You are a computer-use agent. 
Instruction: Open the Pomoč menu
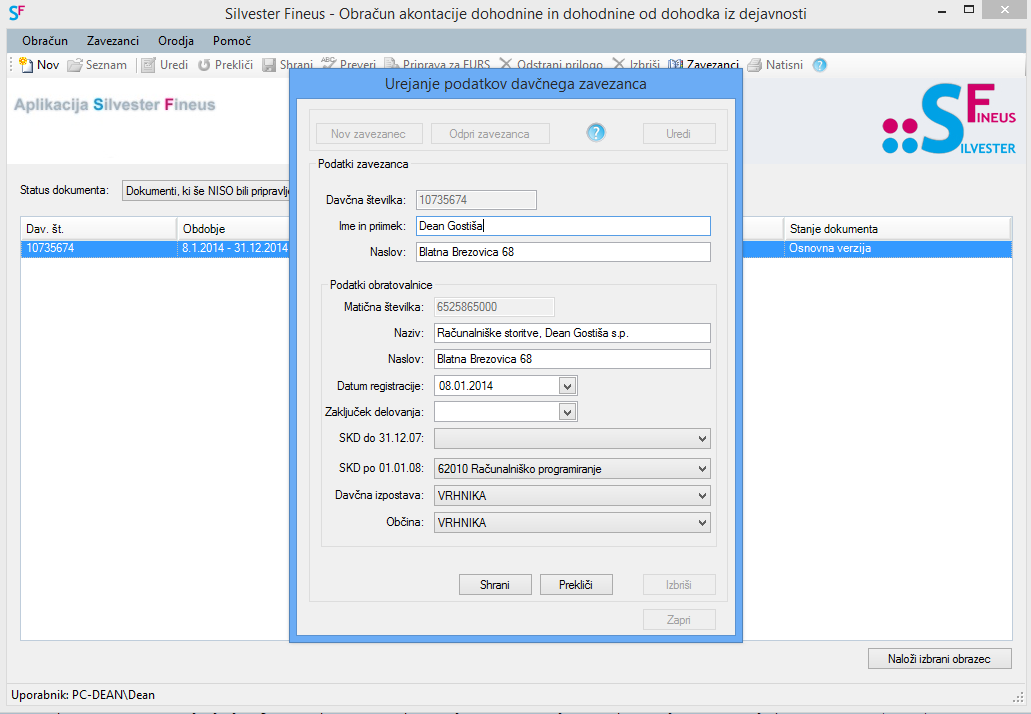click(x=232, y=41)
